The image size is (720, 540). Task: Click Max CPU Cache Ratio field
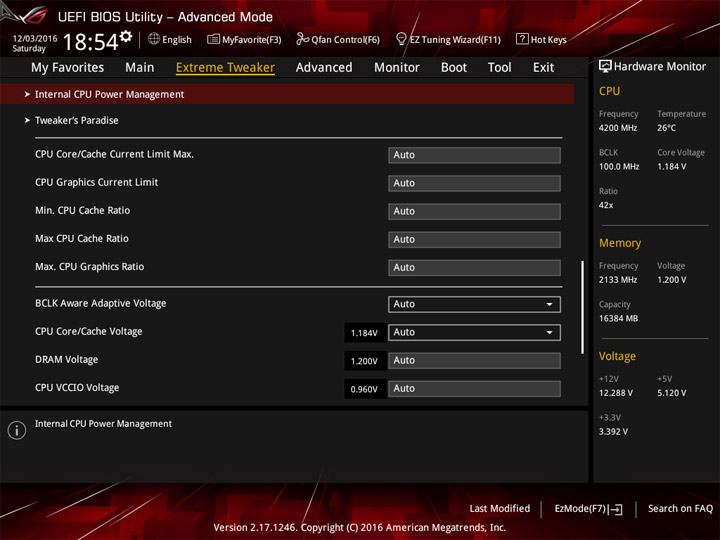(474, 239)
